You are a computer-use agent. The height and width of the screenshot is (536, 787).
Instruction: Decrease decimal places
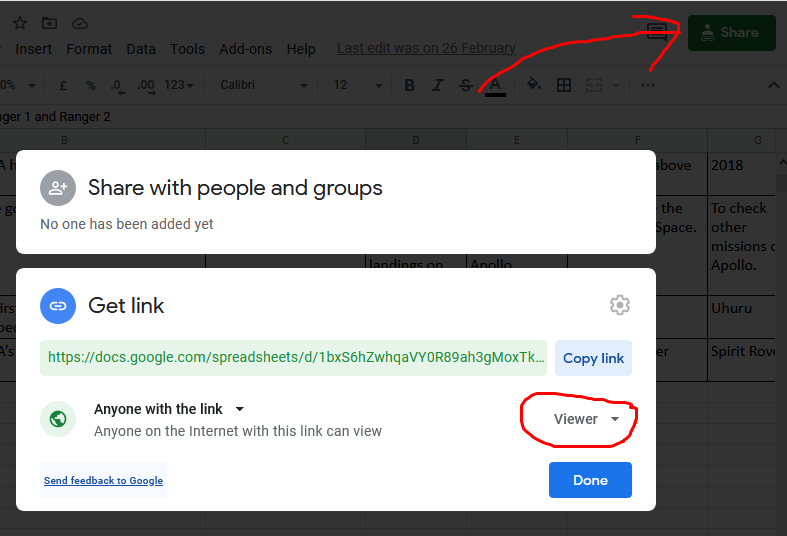click(118, 86)
